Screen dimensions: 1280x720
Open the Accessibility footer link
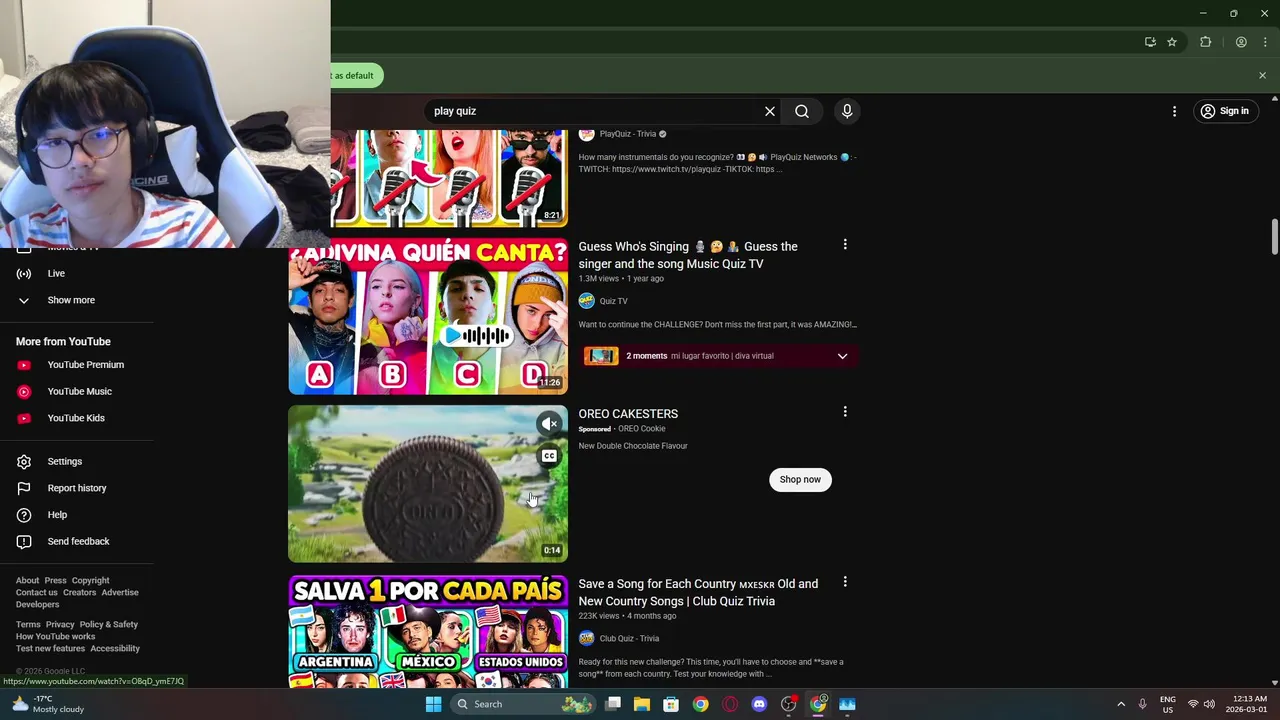115,648
